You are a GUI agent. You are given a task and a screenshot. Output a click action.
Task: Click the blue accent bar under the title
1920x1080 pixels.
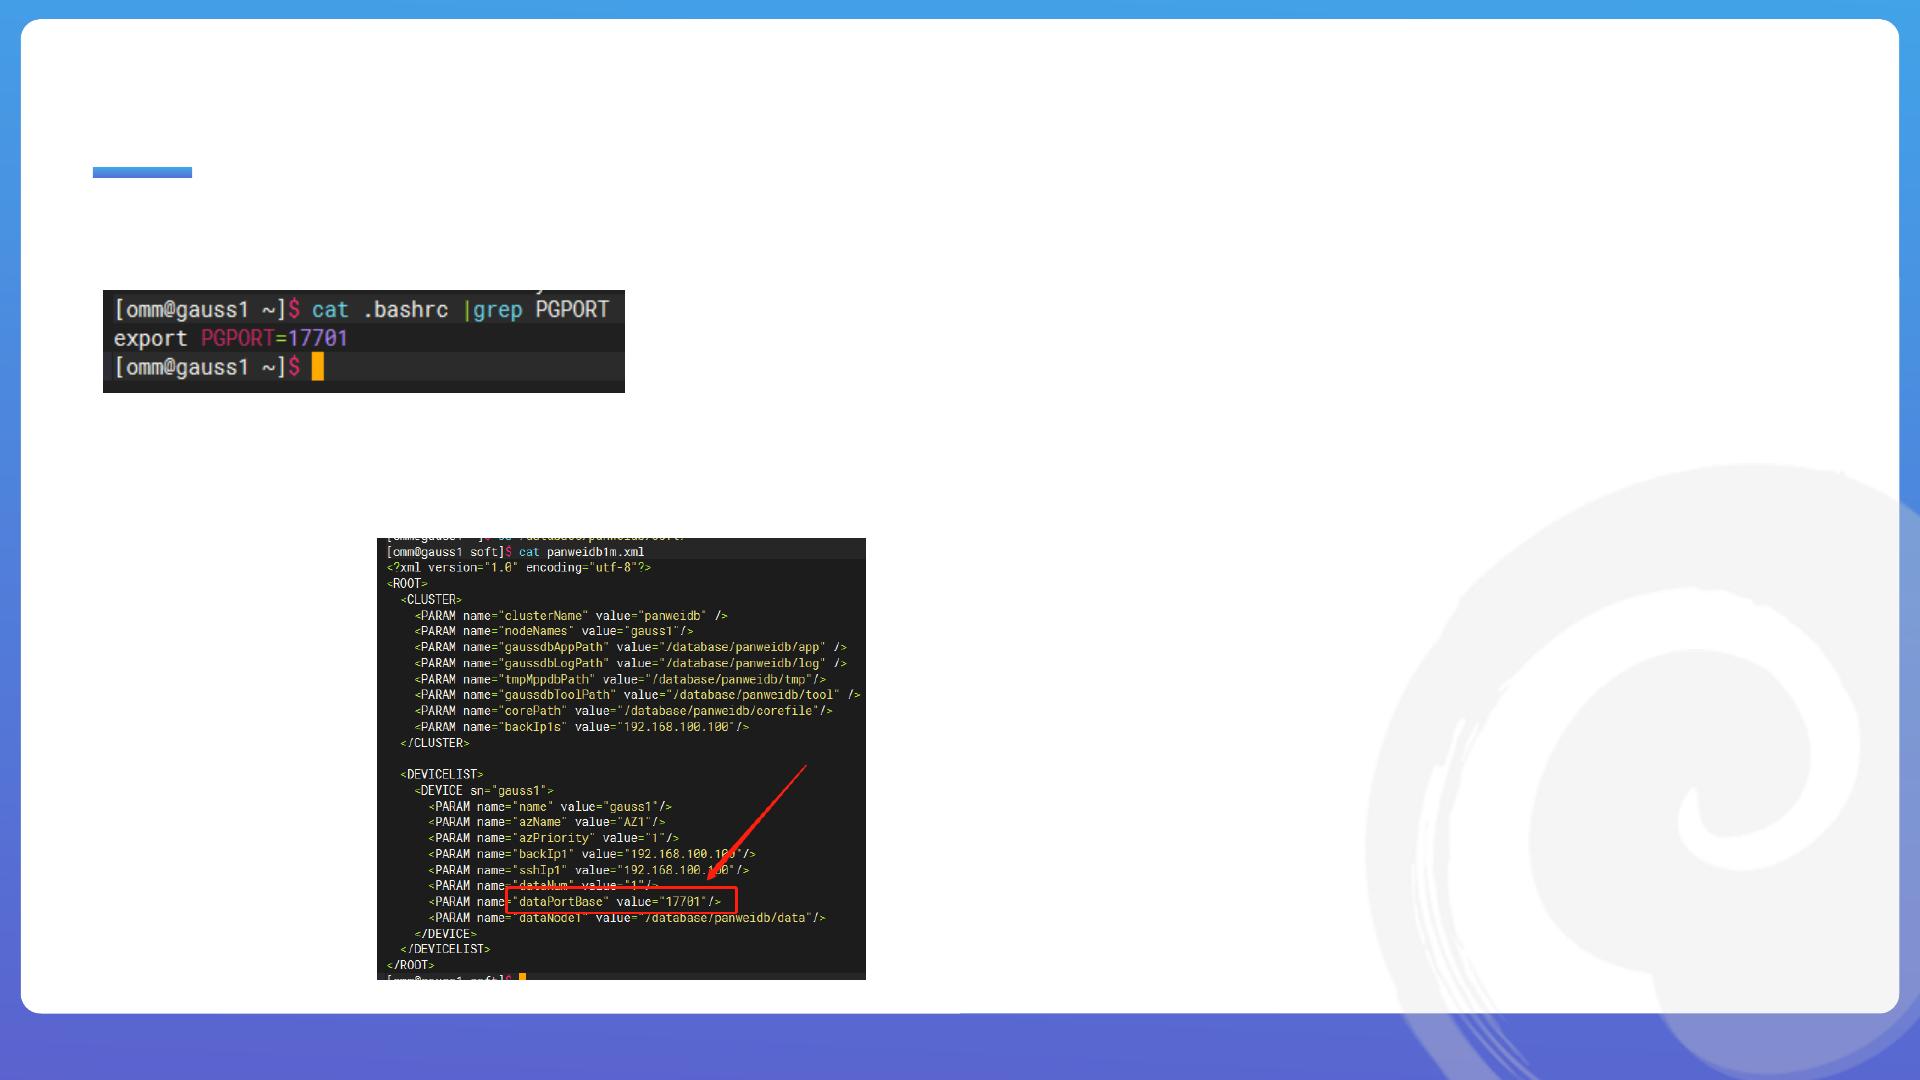(x=142, y=172)
